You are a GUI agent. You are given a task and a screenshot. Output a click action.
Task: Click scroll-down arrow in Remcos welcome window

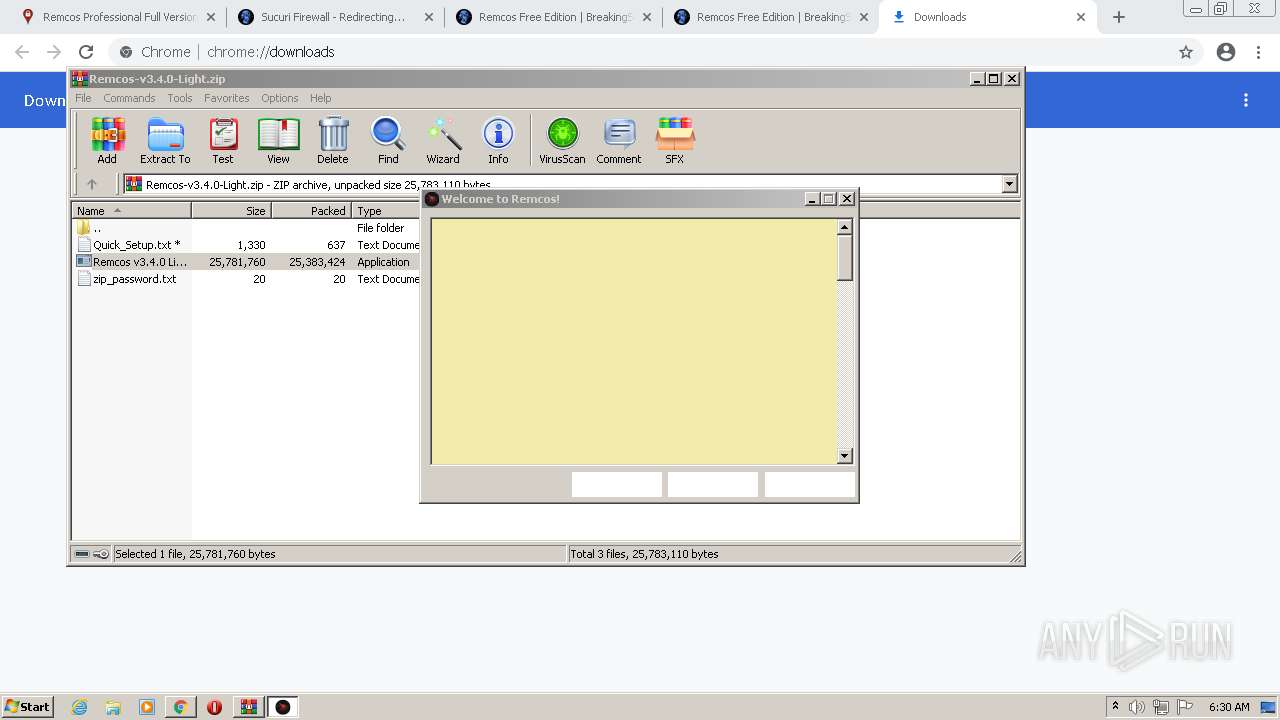(x=845, y=456)
